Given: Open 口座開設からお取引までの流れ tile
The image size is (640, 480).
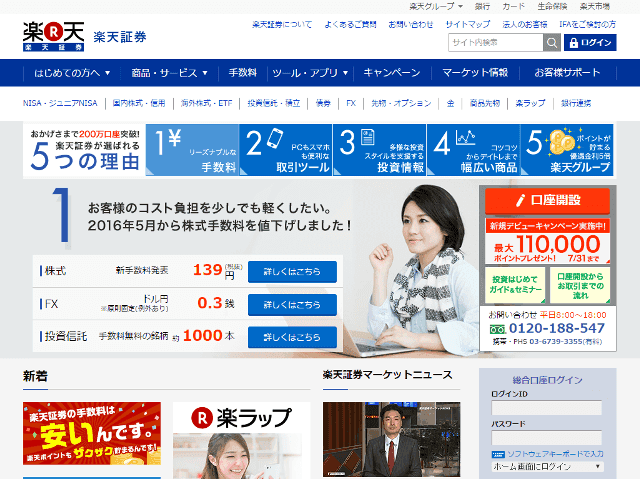Looking at the screenshot, I should (580, 285).
